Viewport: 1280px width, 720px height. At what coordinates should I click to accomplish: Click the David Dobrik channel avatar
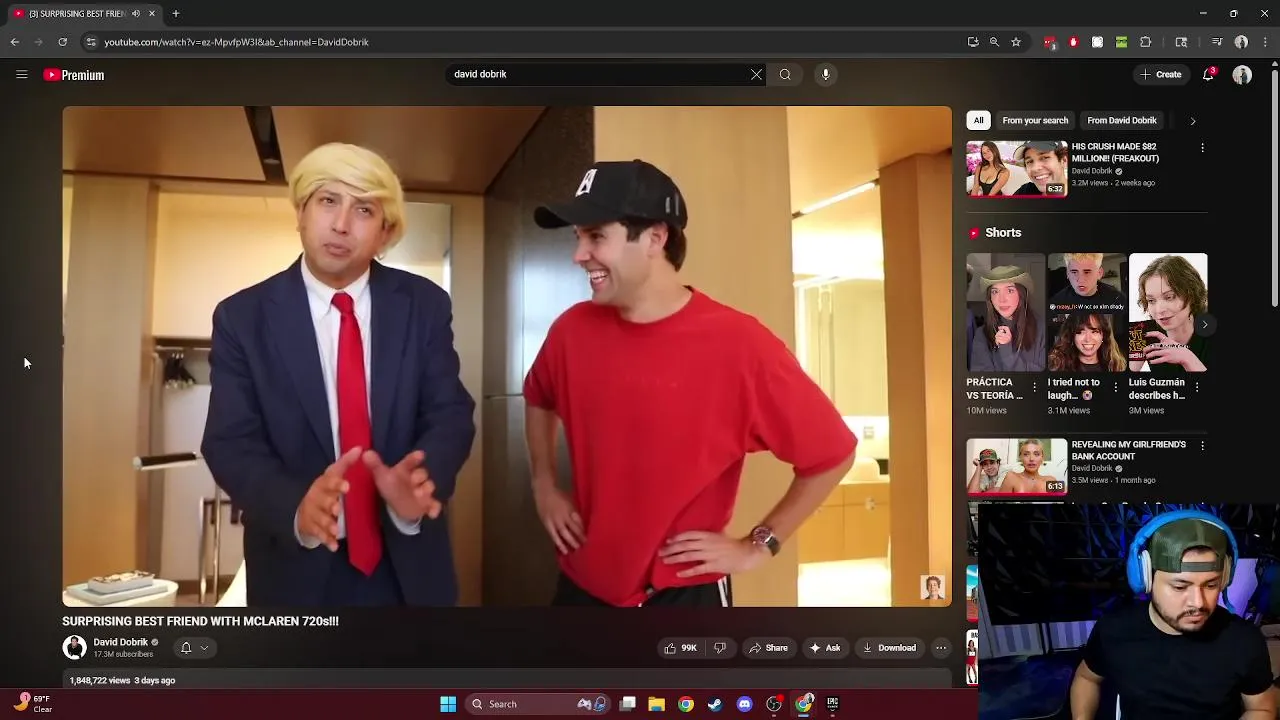point(74,647)
